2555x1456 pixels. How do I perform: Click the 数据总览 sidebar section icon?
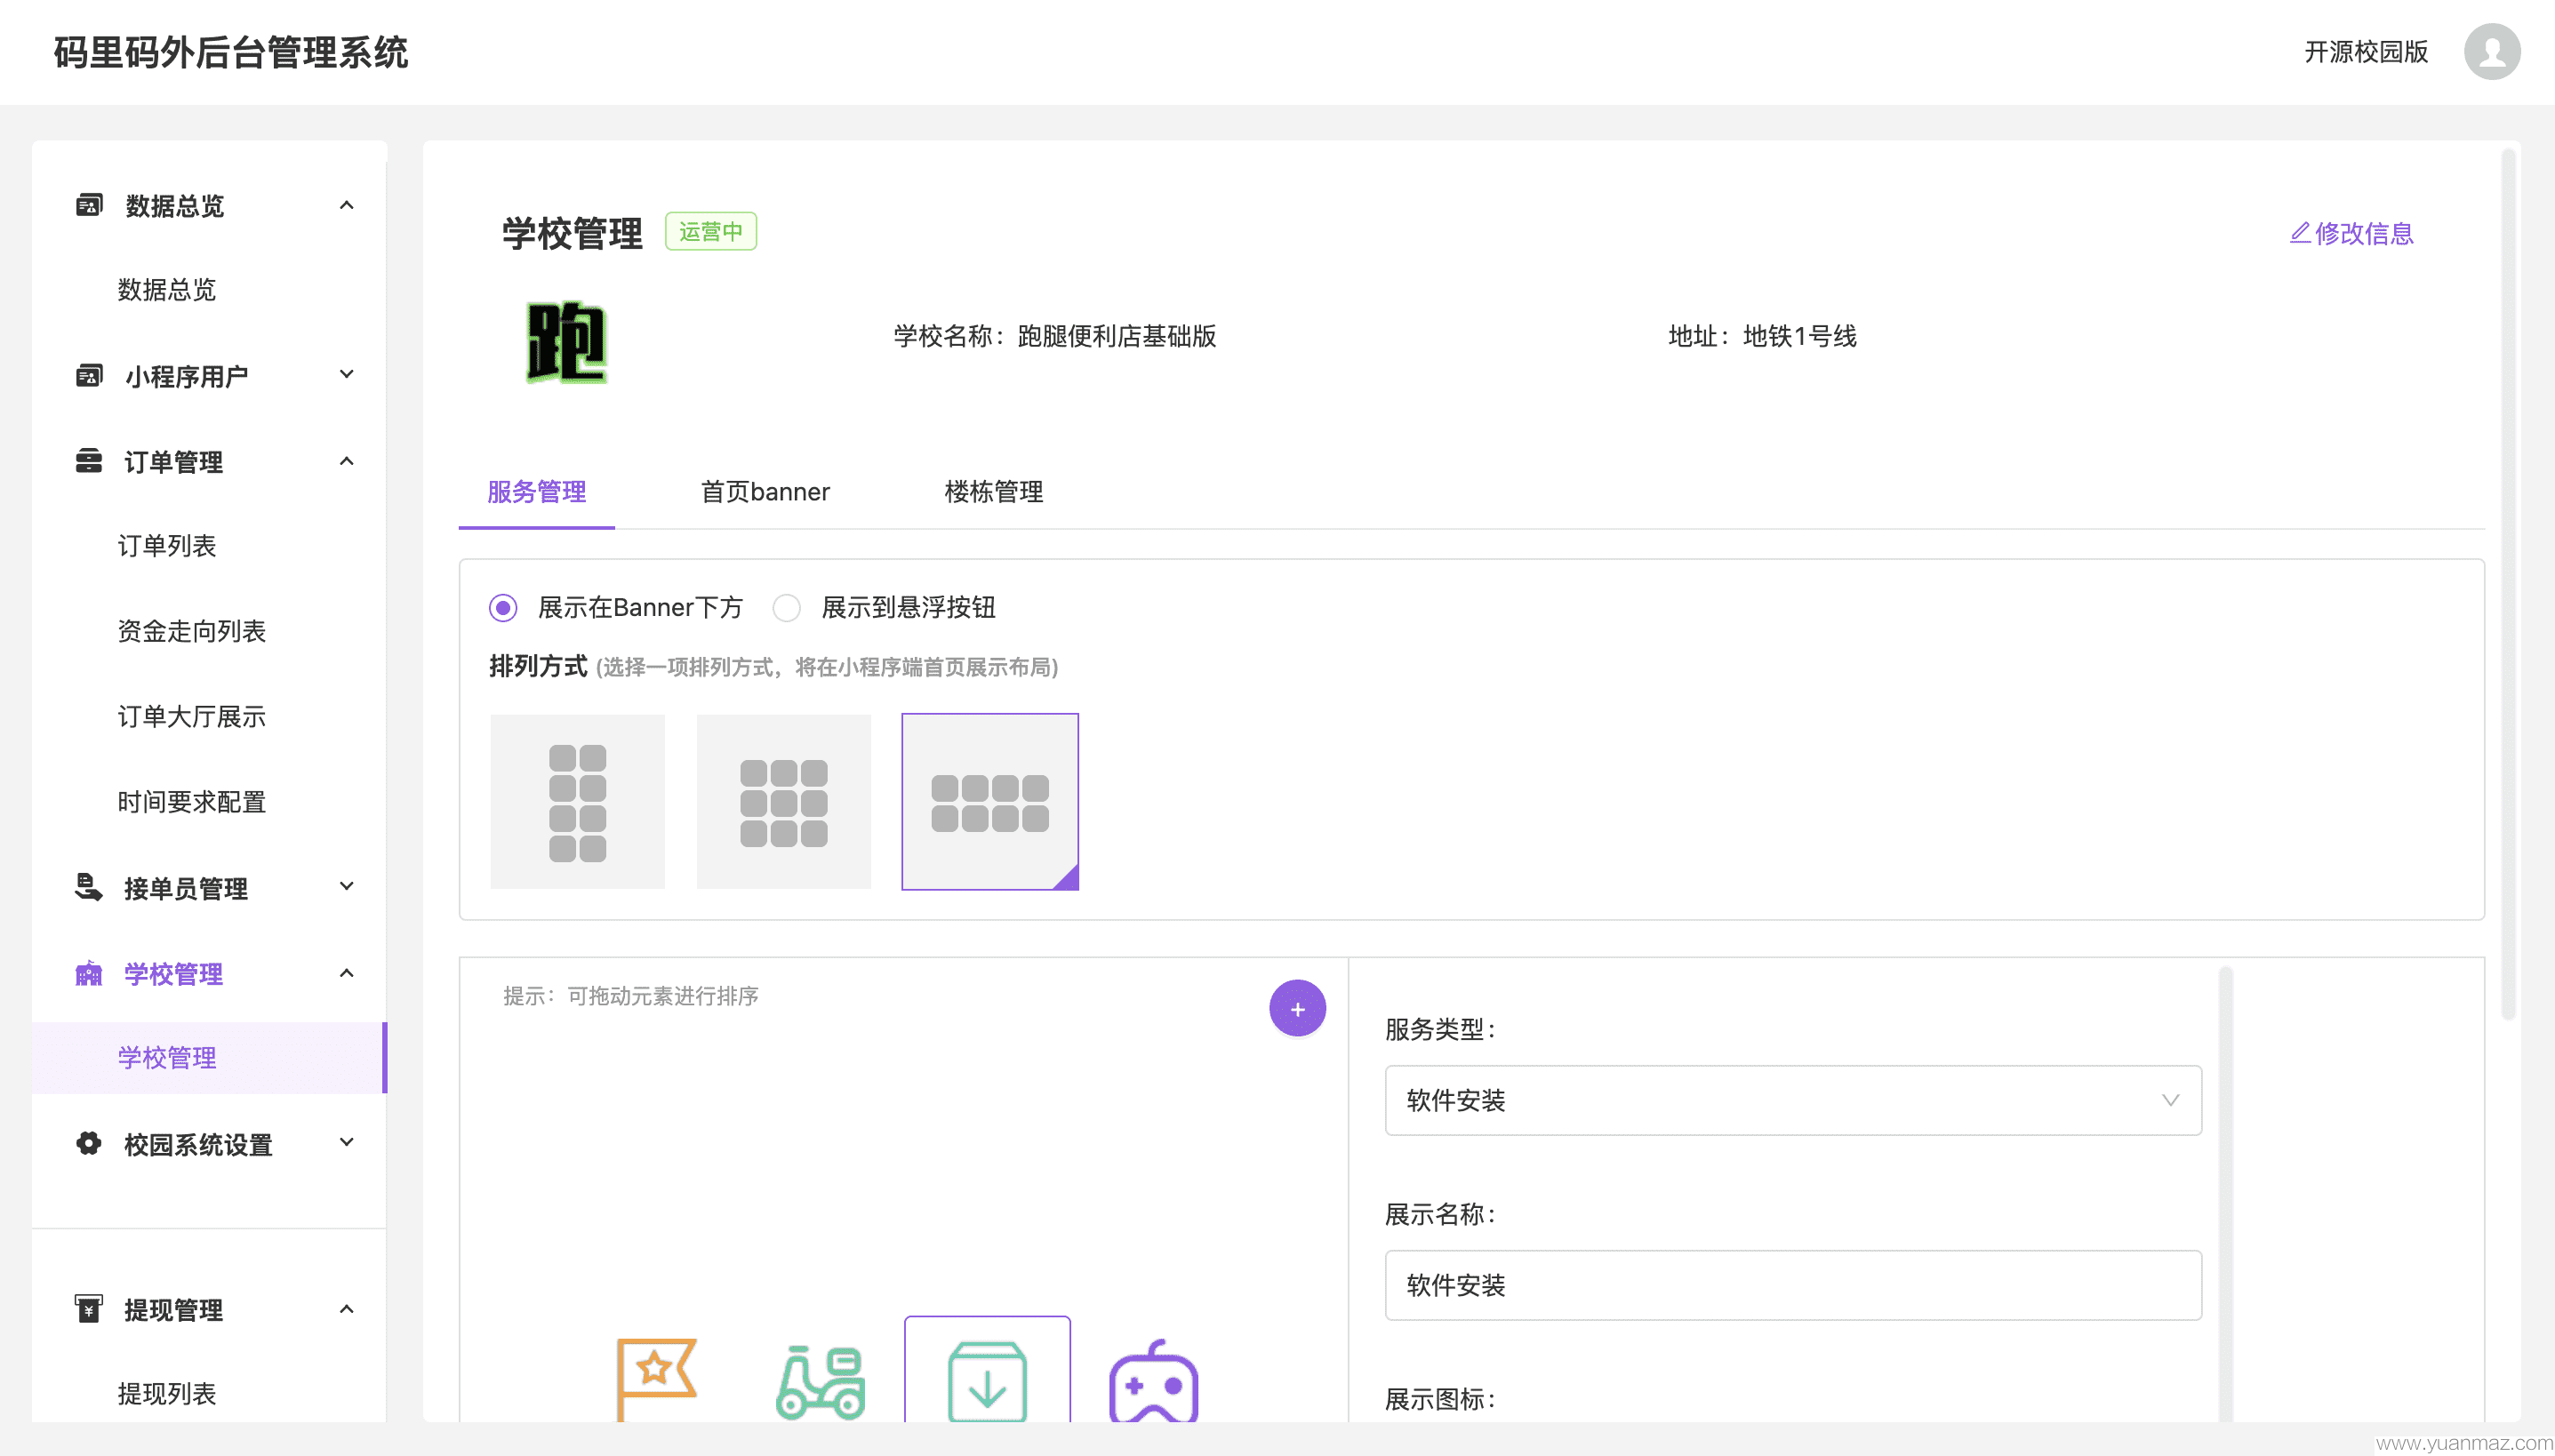click(89, 205)
